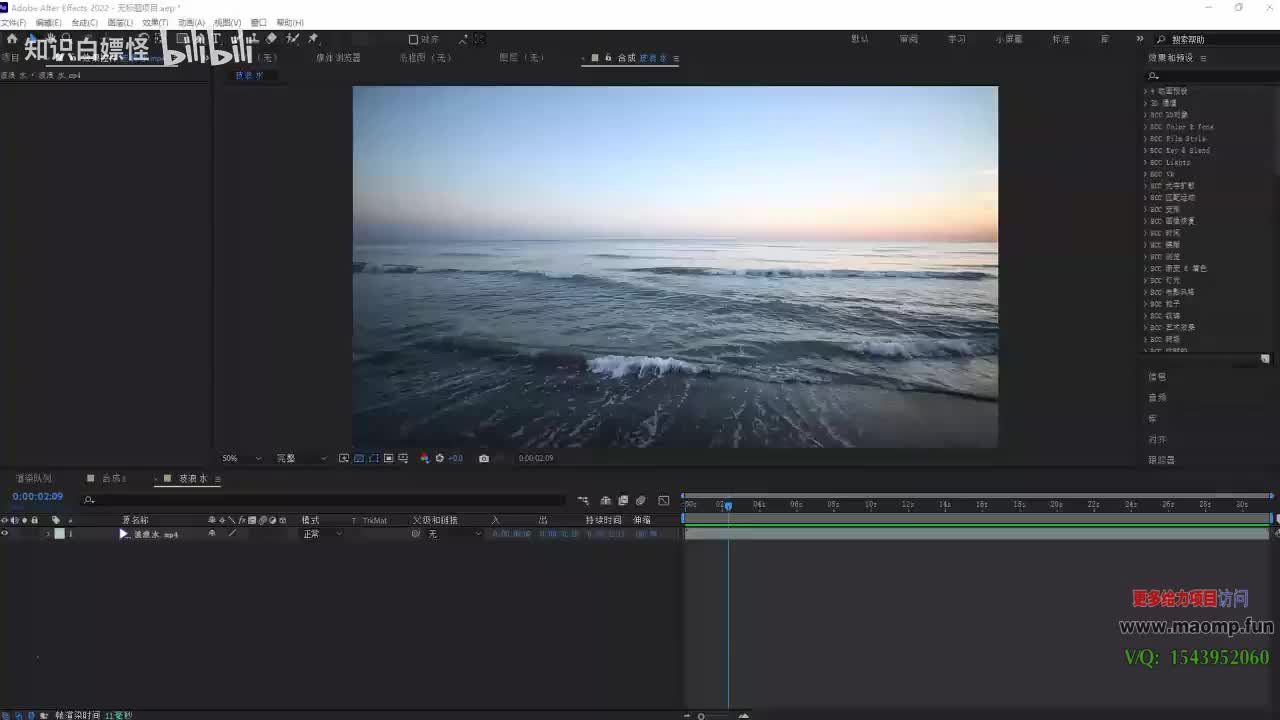1280x720 pixels.
Task: Zoom in the timeline with mountain icon
Action: [743, 715]
